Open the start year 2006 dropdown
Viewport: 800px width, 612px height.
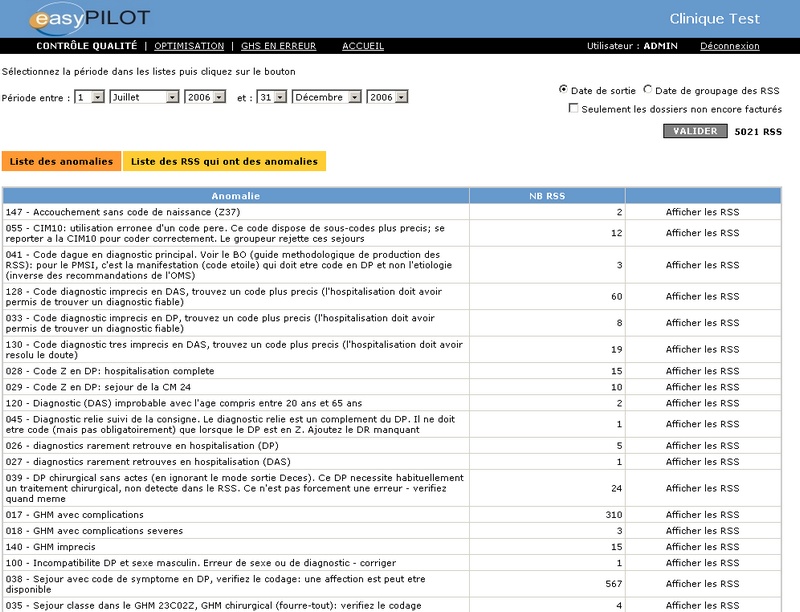click(x=205, y=97)
